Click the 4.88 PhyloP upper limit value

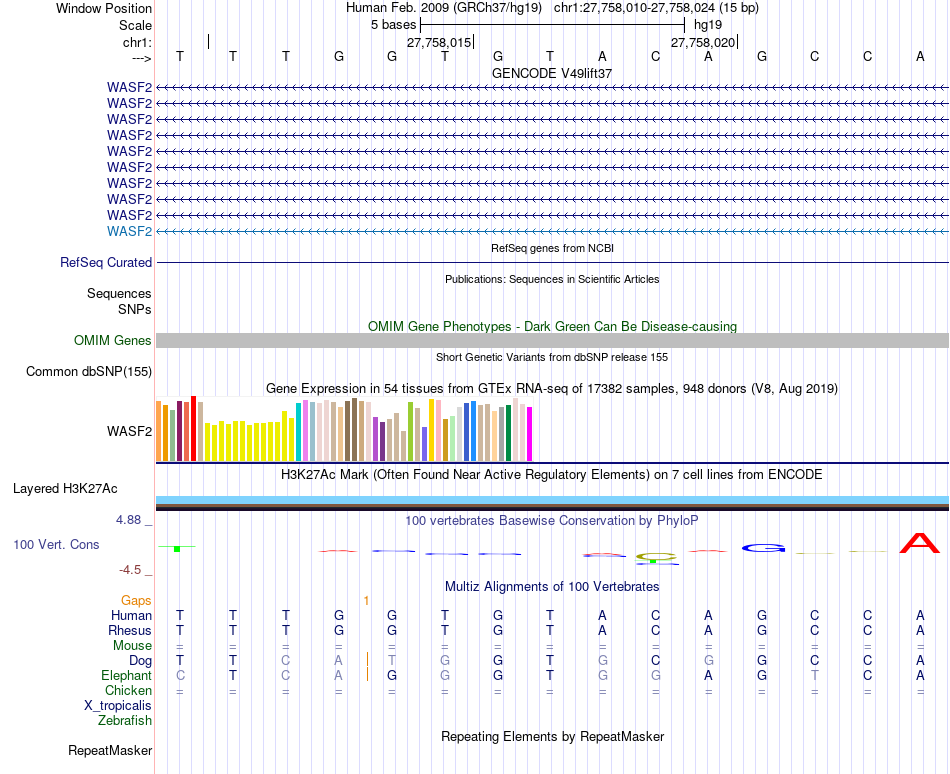click(128, 520)
